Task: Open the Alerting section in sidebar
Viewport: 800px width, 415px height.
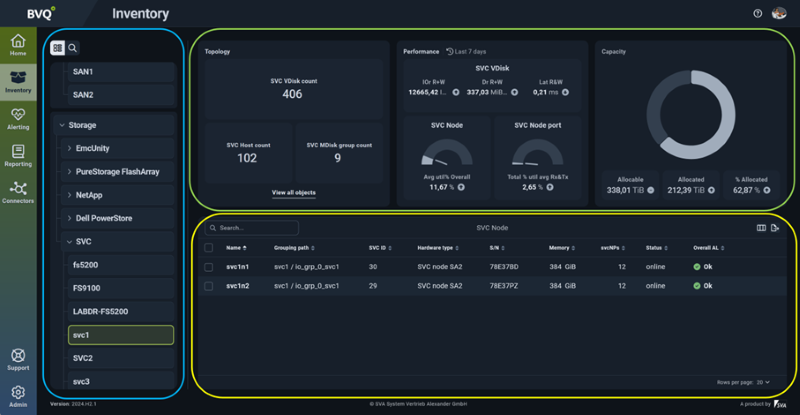Action: pyautogui.click(x=18, y=118)
